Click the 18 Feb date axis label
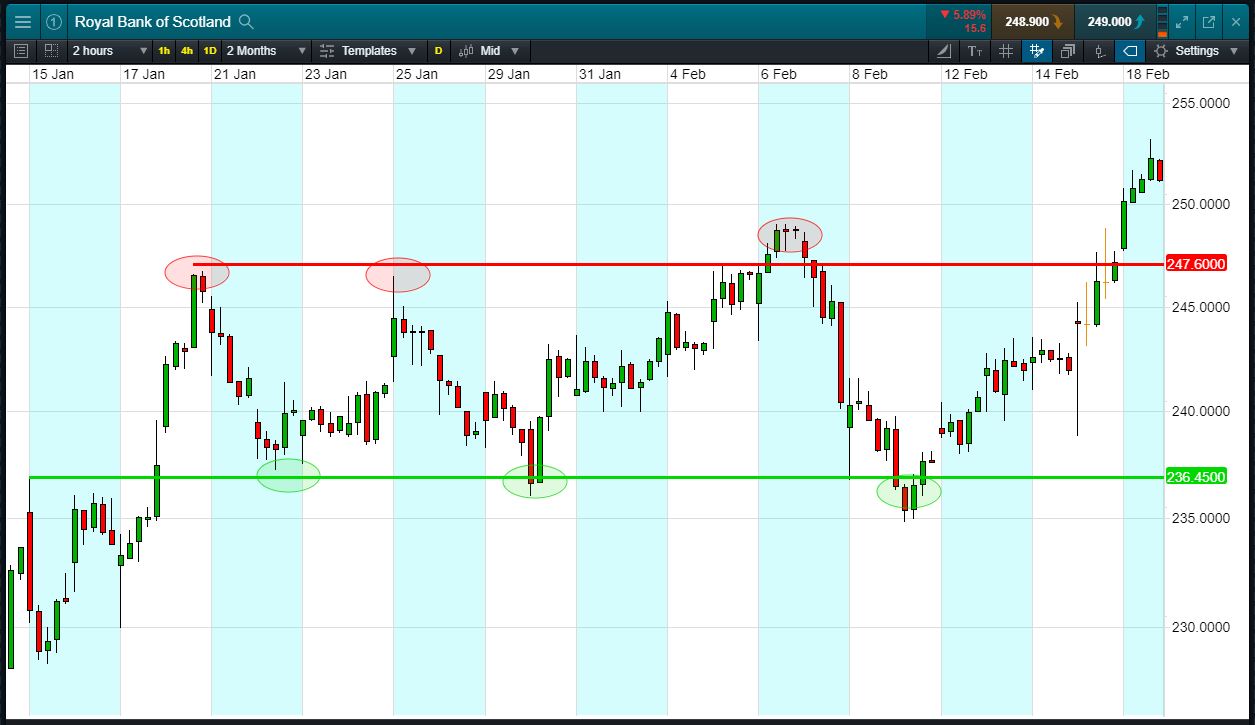Screen dimensions: 1255x725 pyautogui.click(x=1148, y=74)
